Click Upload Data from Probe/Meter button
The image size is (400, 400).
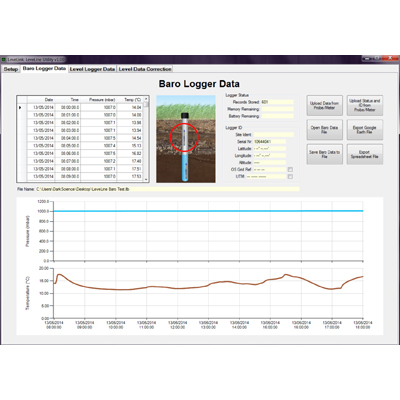point(324,105)
